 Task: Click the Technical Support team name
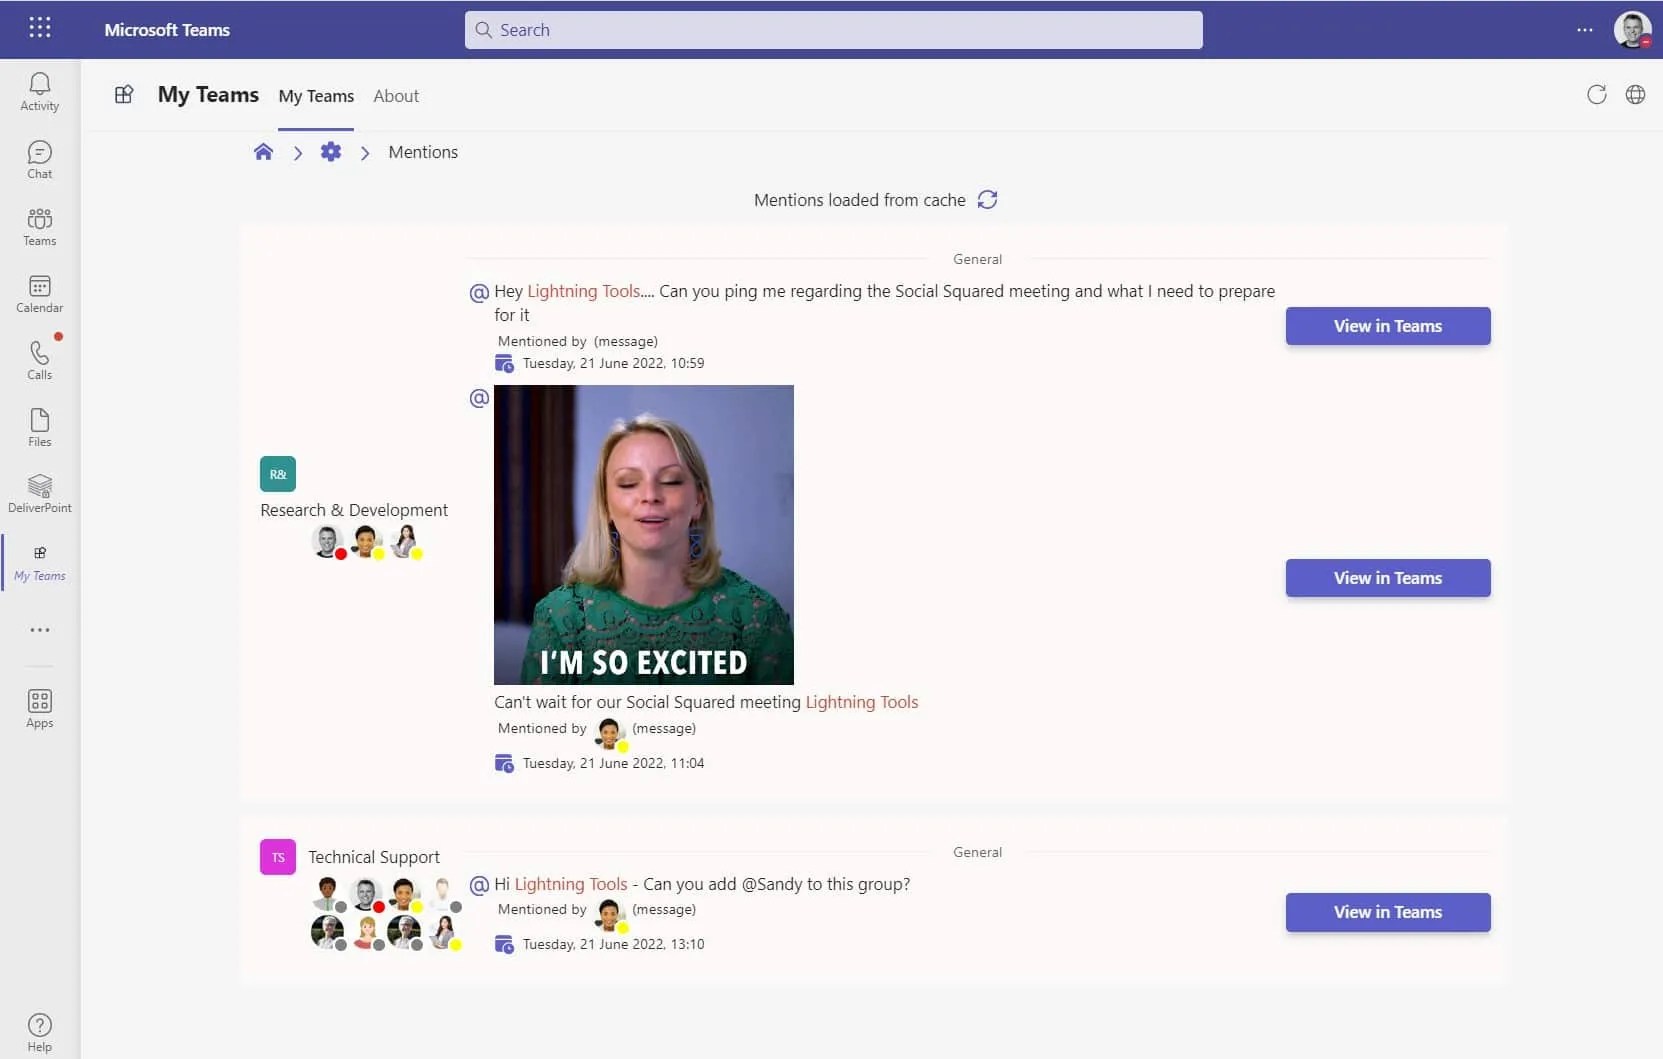(374, 857)
